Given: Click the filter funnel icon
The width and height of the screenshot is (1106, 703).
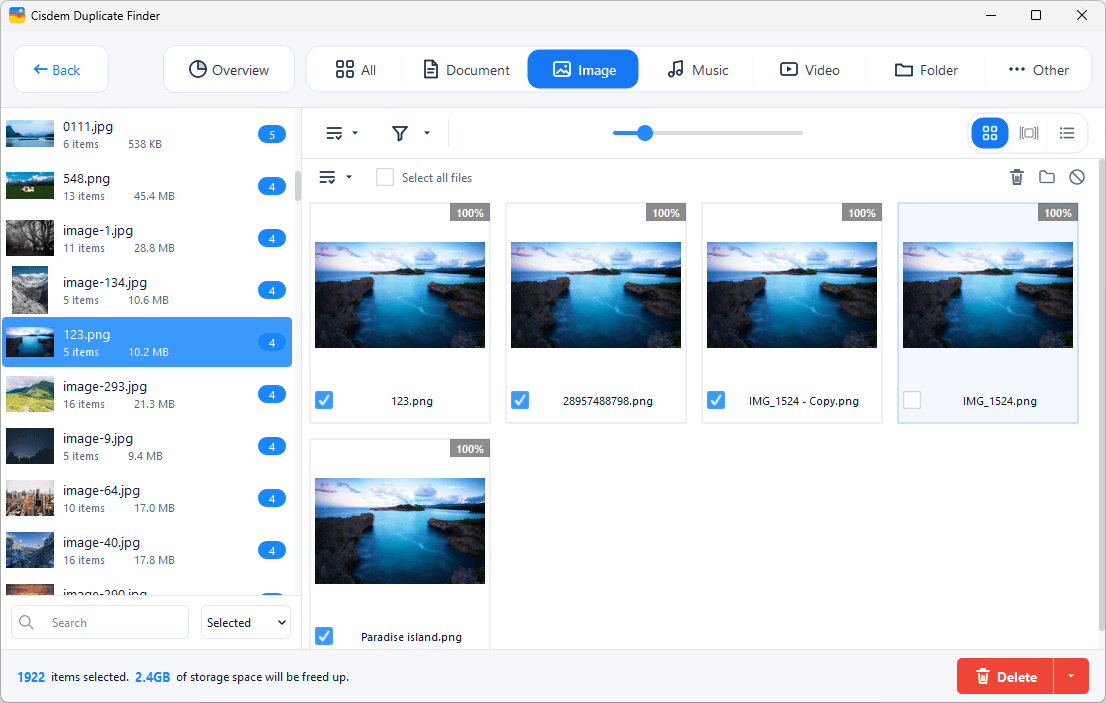Looking at the screenshot, I should pos(400,133).
